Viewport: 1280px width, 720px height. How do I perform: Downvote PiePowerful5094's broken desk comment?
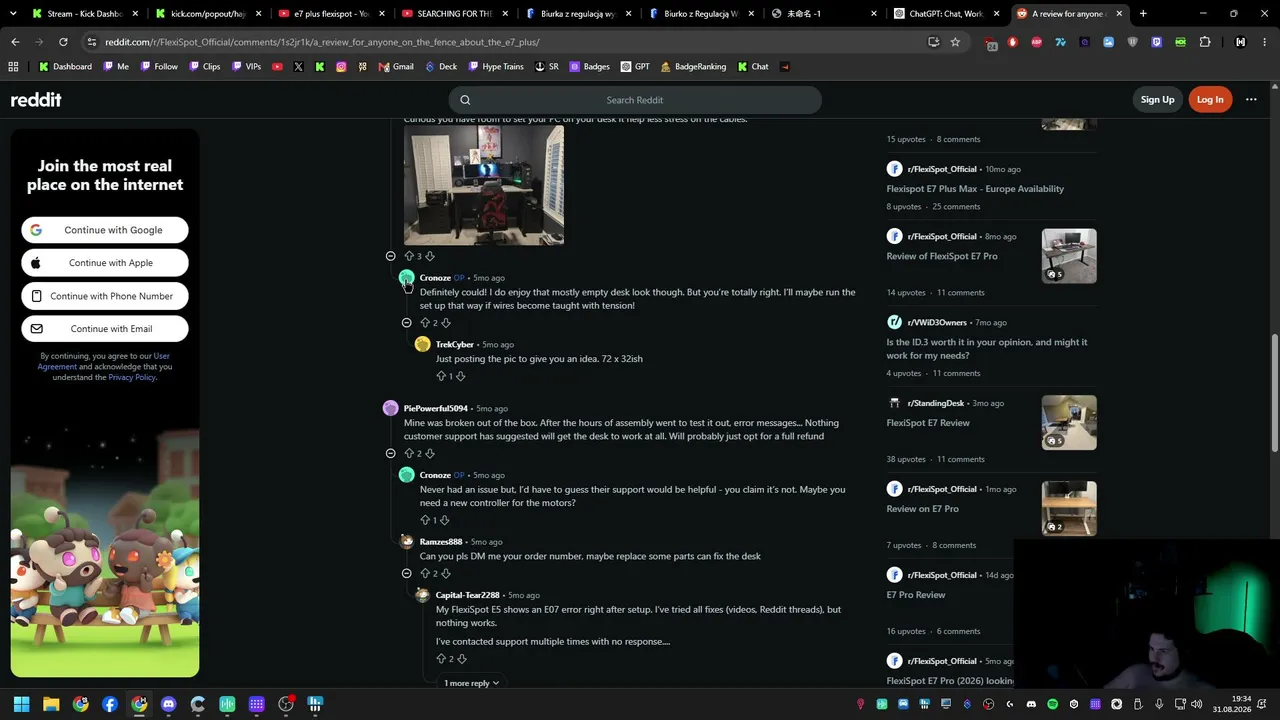[430, 453]
